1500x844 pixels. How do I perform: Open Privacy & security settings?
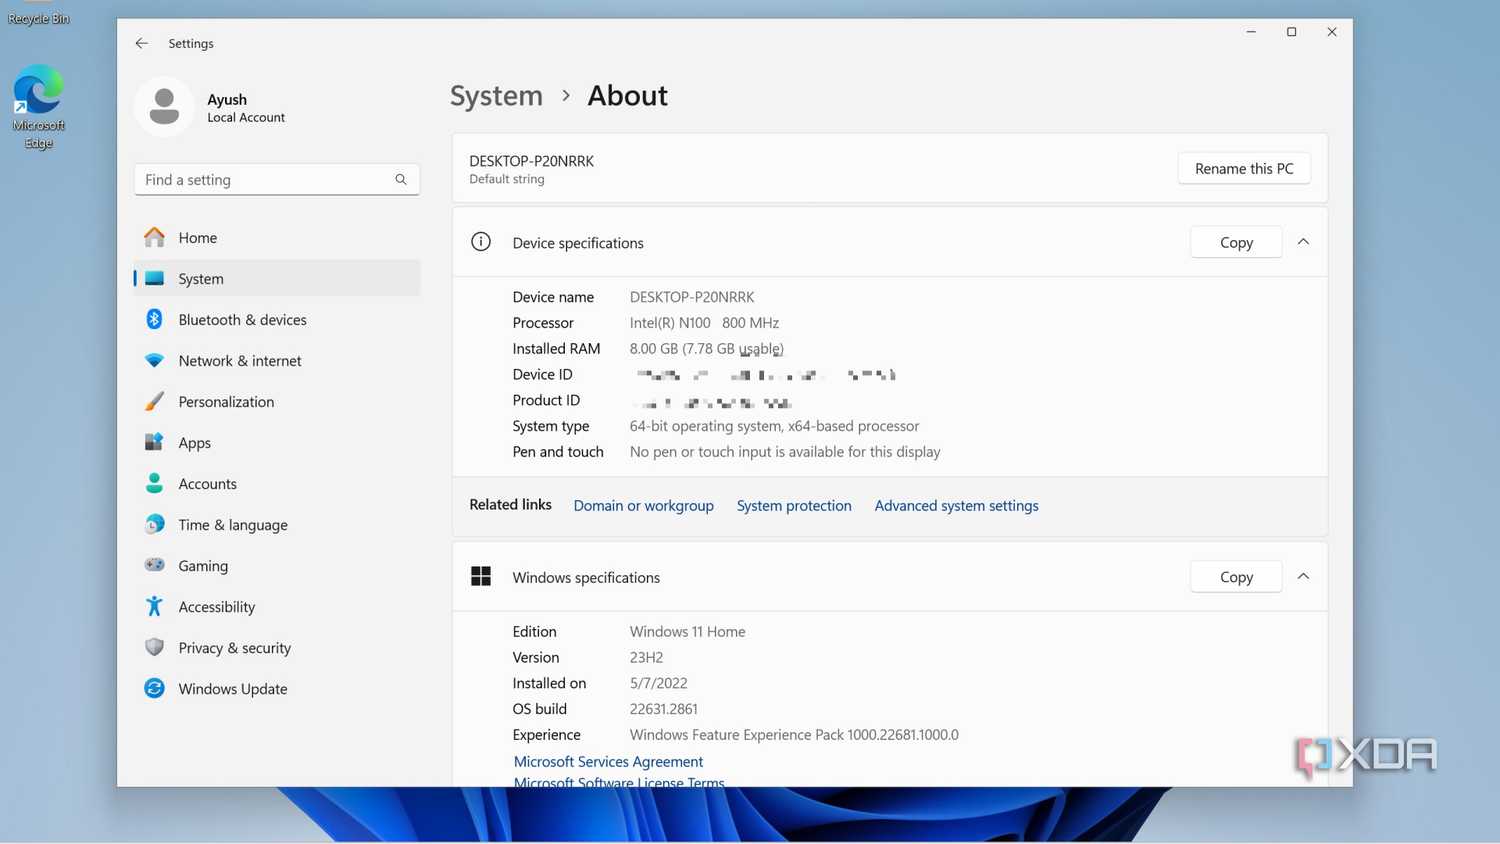pyautogui.click(x=277, y=647)
